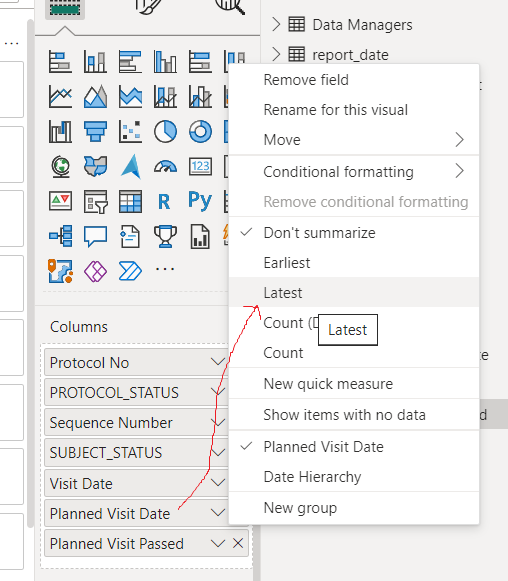Select the R script visual
508x581 pixels.
point(164,202)
